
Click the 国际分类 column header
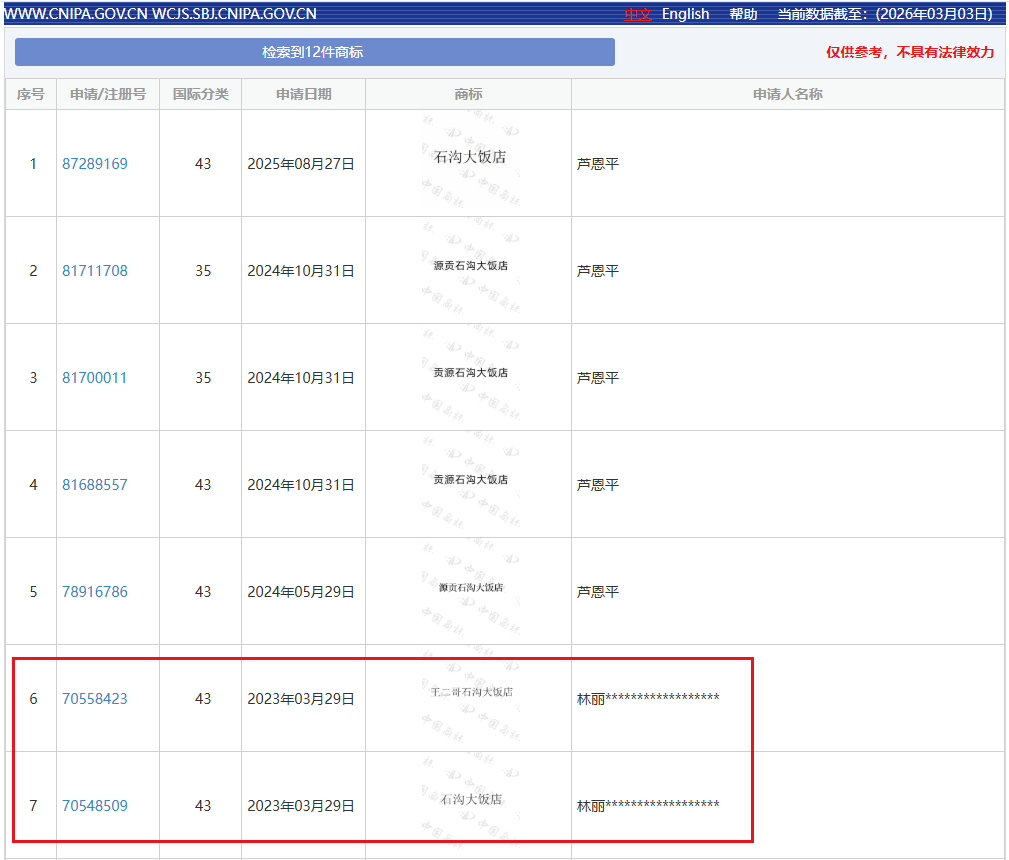click(x=200, y=94)
